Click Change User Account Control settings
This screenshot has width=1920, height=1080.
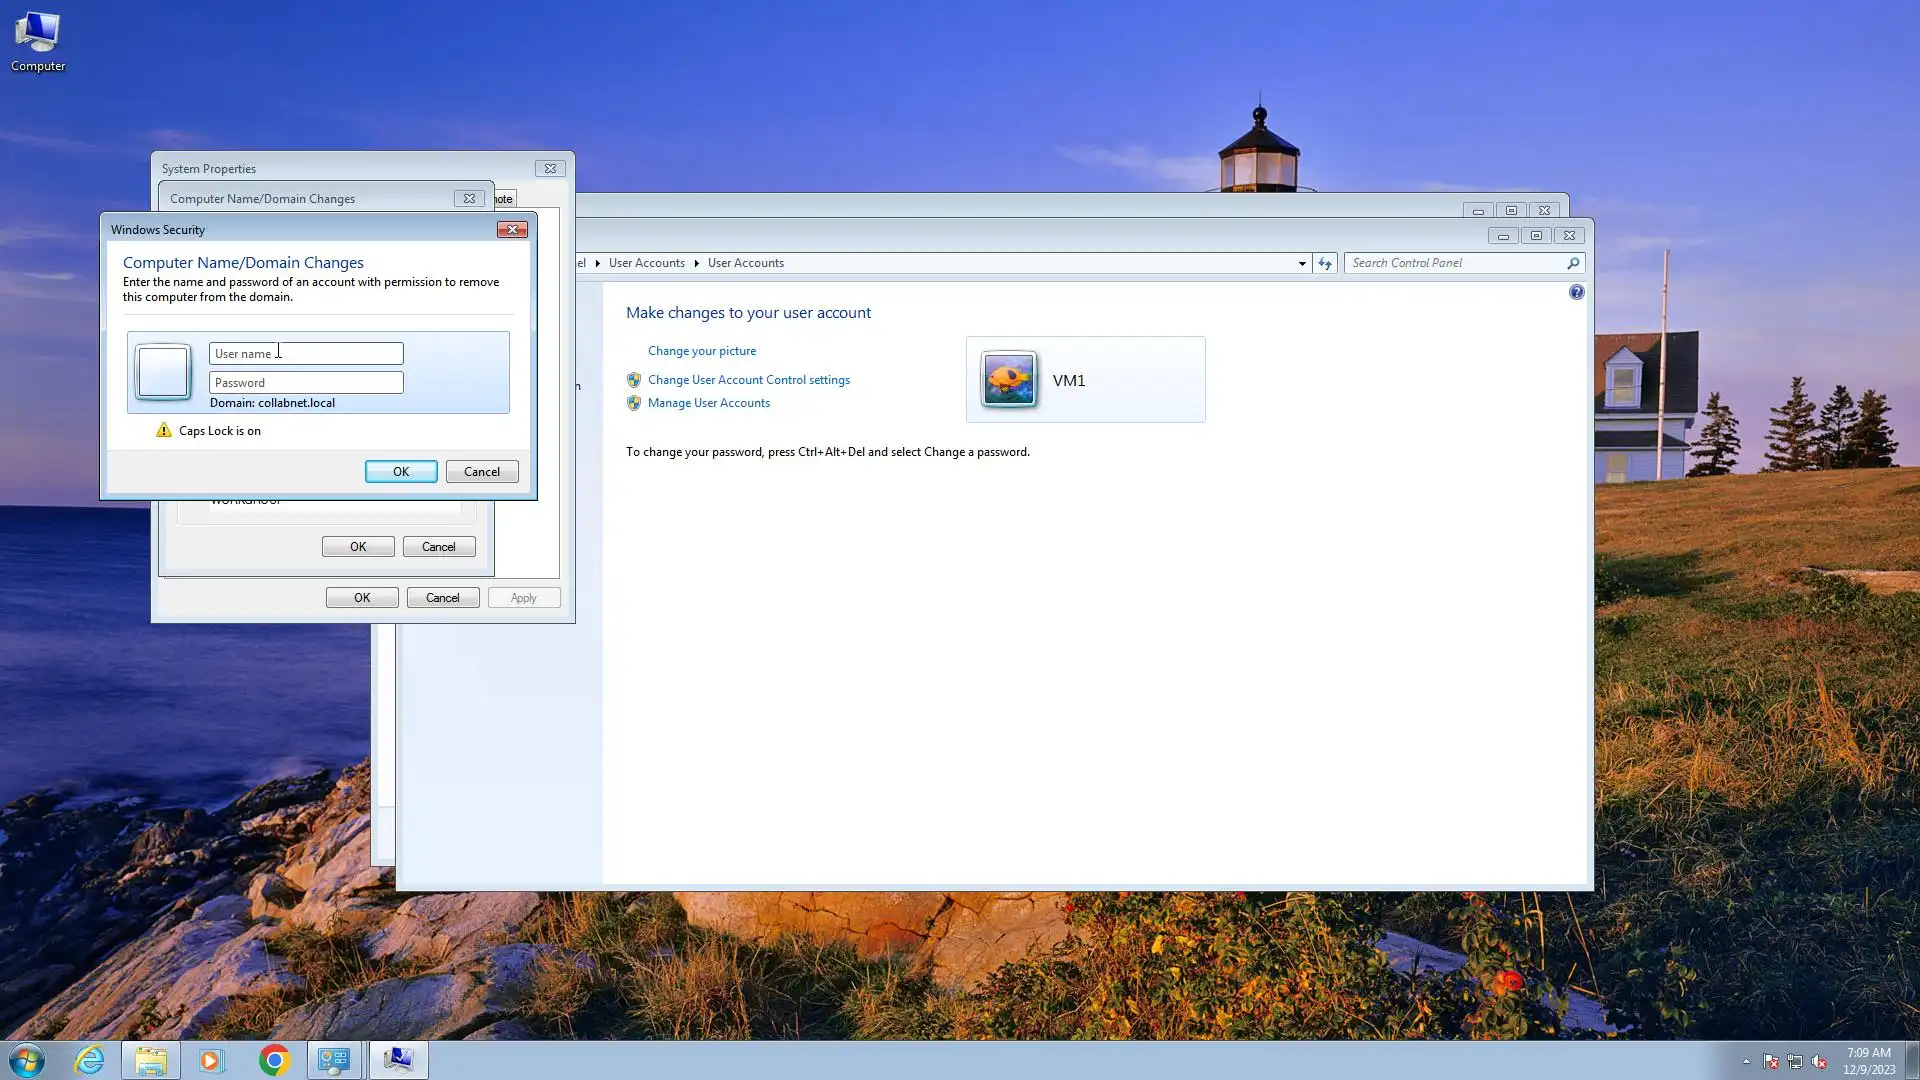(x=748, y=380)
